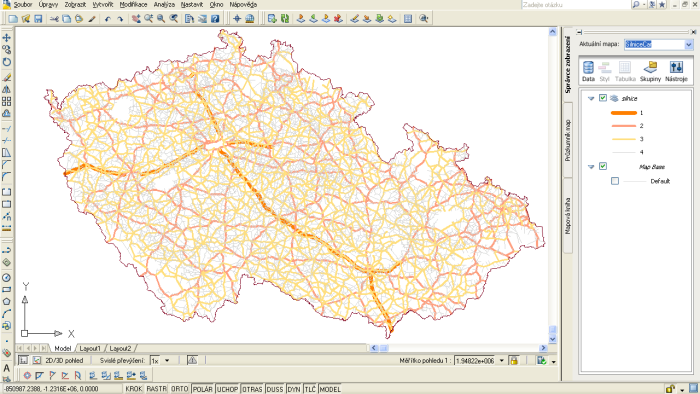Toggle the ORTO status bar button

[x=179, y=389]
